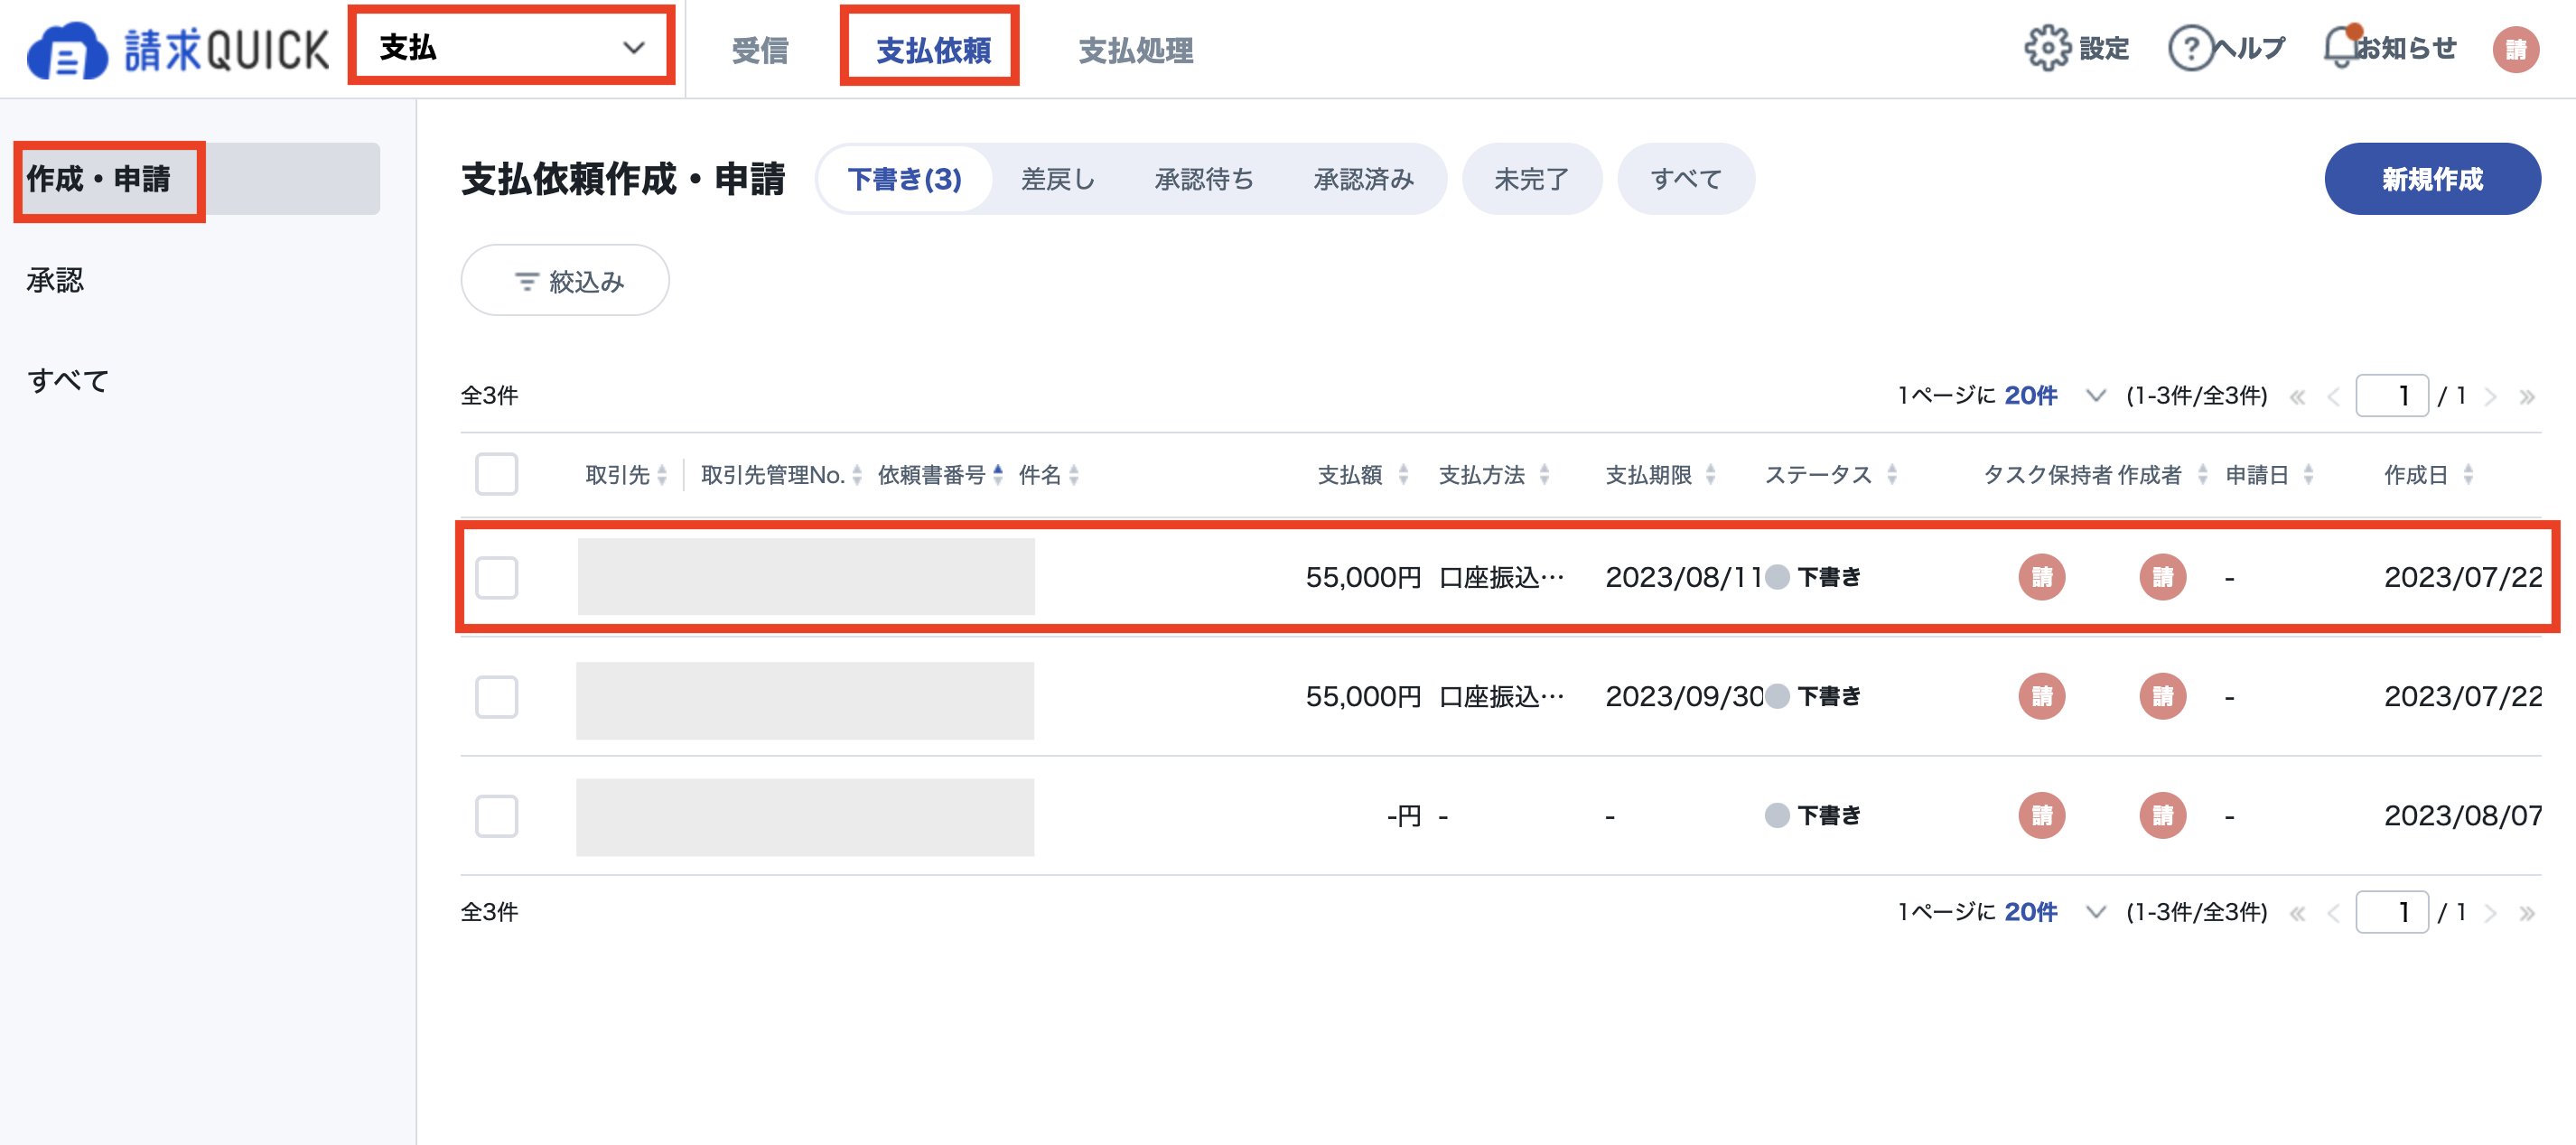
Task: Go to last page in bottom pagination
Action: point(2526,913)
